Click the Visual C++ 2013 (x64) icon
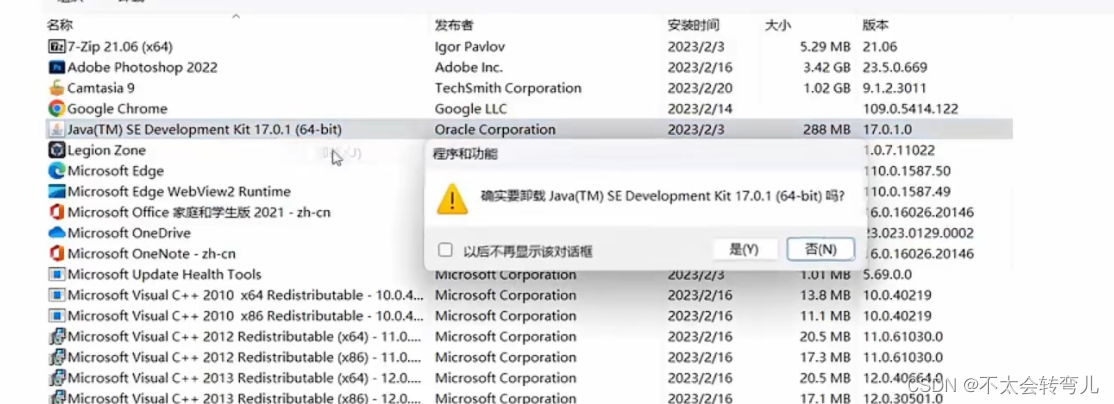The width and height of the screenshot is (1114, 404). coord(56,378)
